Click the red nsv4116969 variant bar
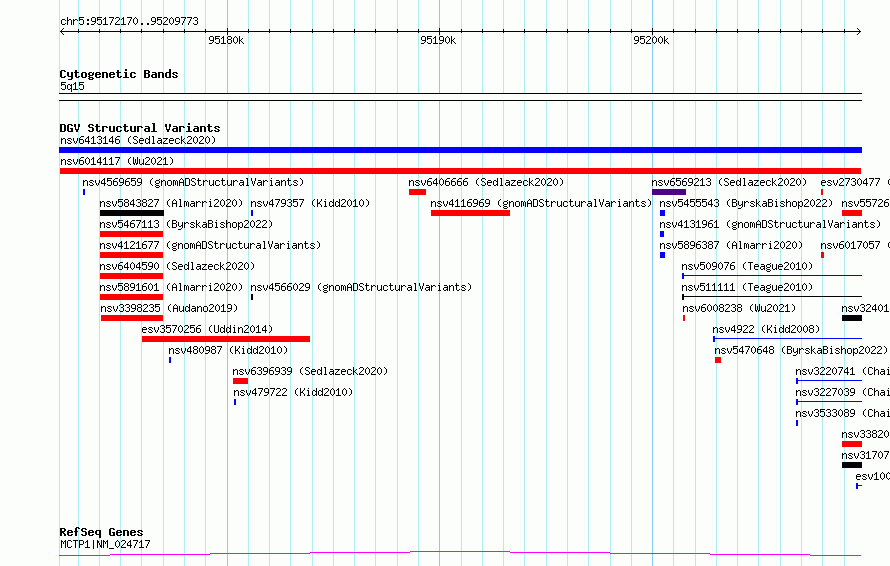This screenshot has height=566, width=890. coord(470,213)
